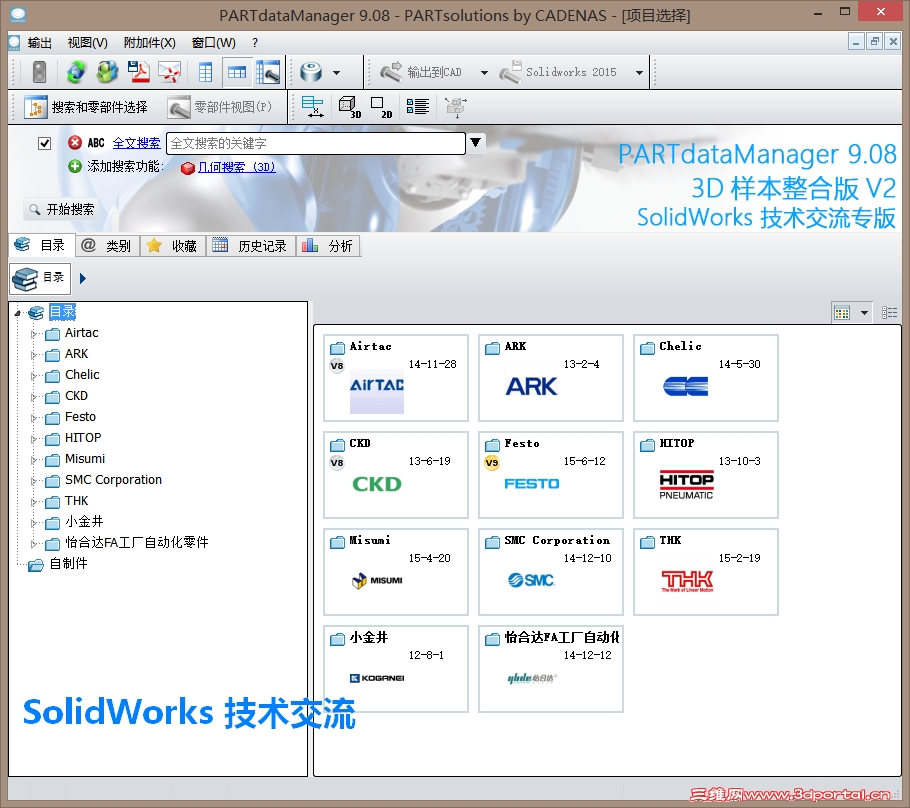910x808 pixels.
Task: Click the 几何搜索 (3D) link
Action: tap(237, 167)
